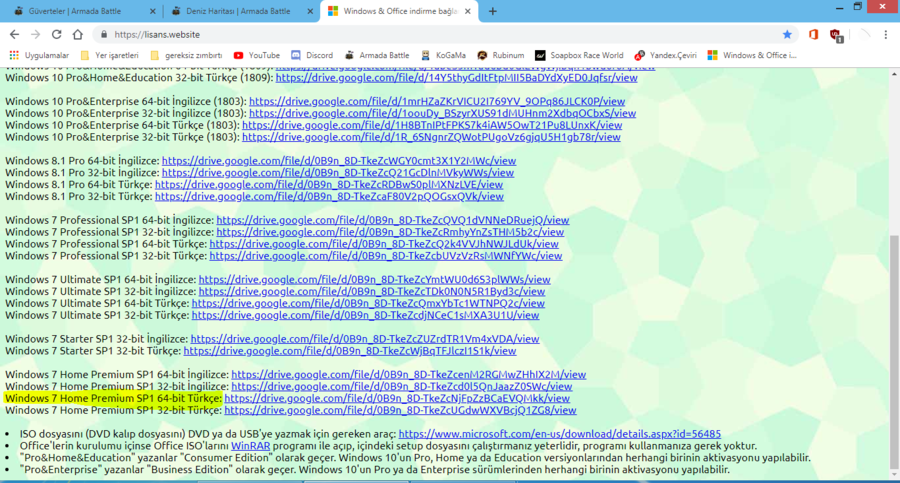
Task: Open the microsoft.com download details link
Action: pos(560,434)
